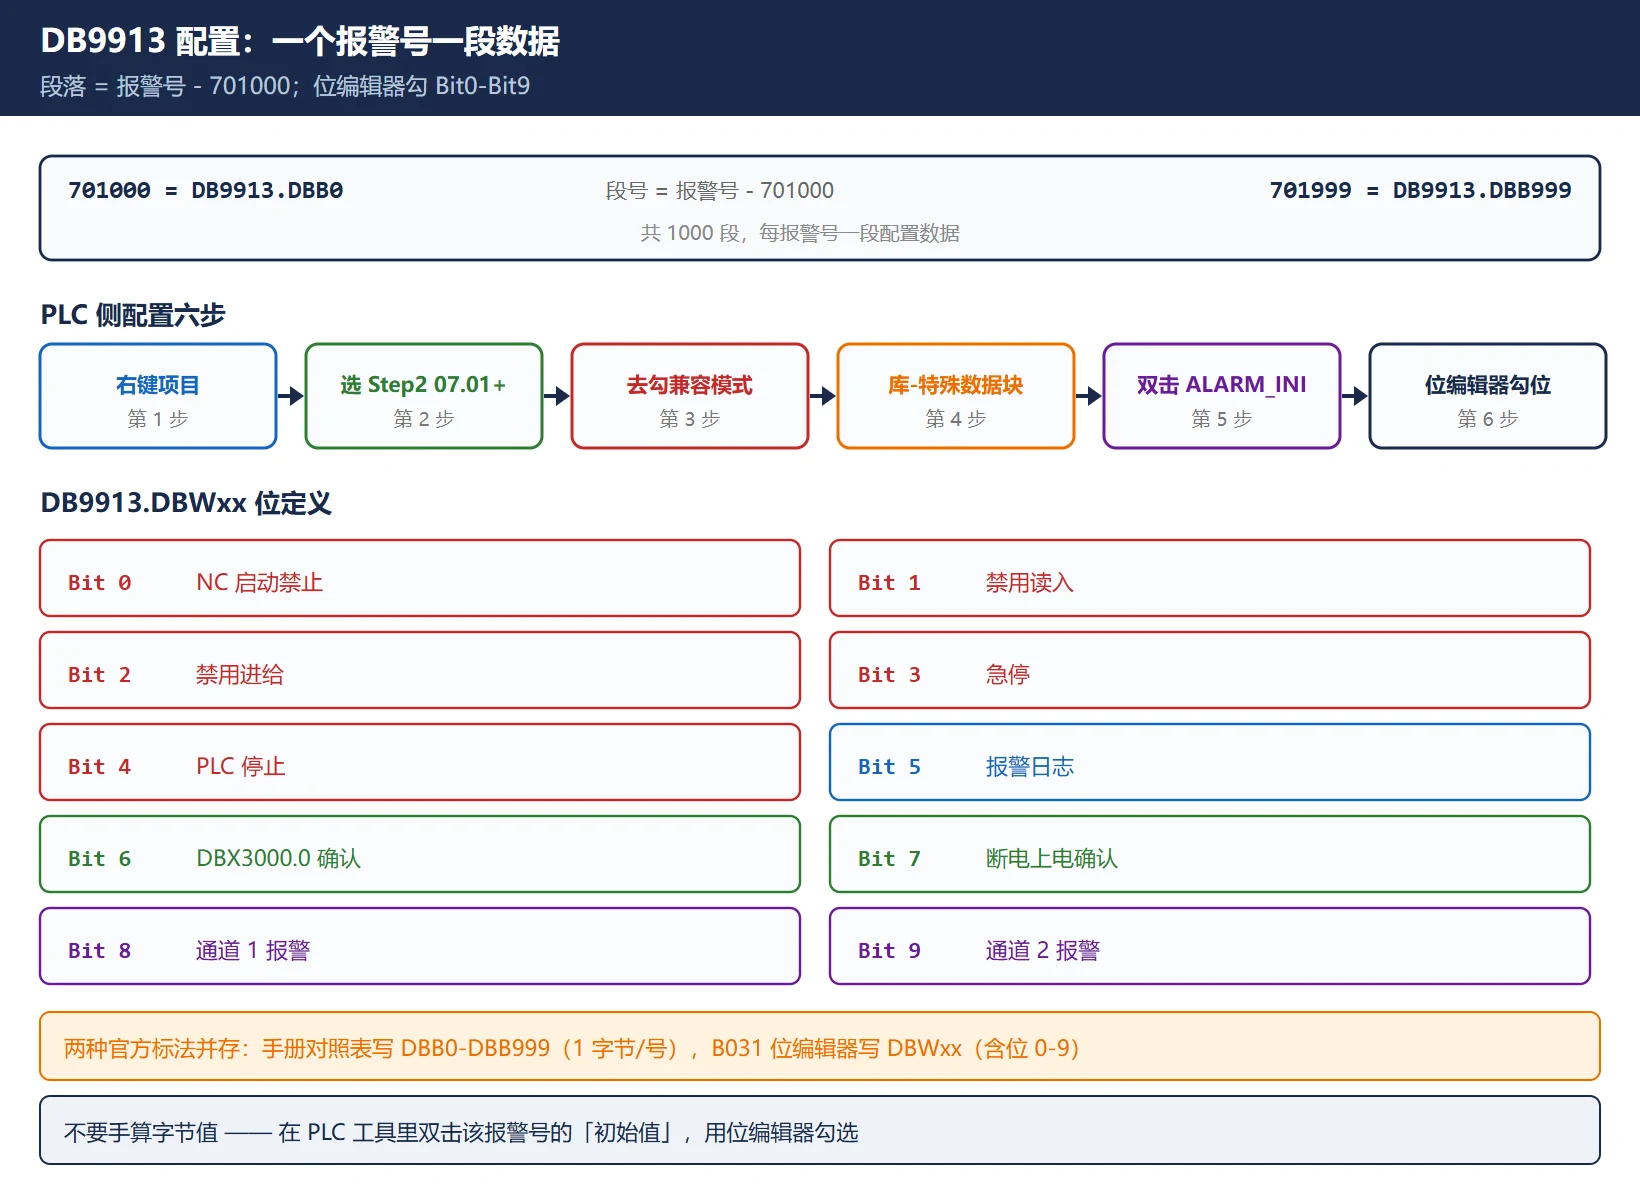Select the formula 段号 = 报警号 - 701000
The height and width of the screenshot is (1200, 1640).
719,190
